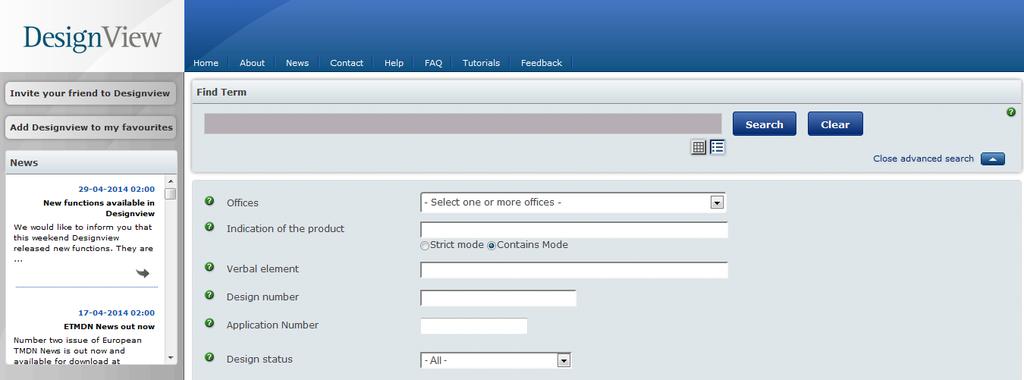Select Strict mode radio button
The width and height of the screenshot is (1024, 380).
(424, 245)
